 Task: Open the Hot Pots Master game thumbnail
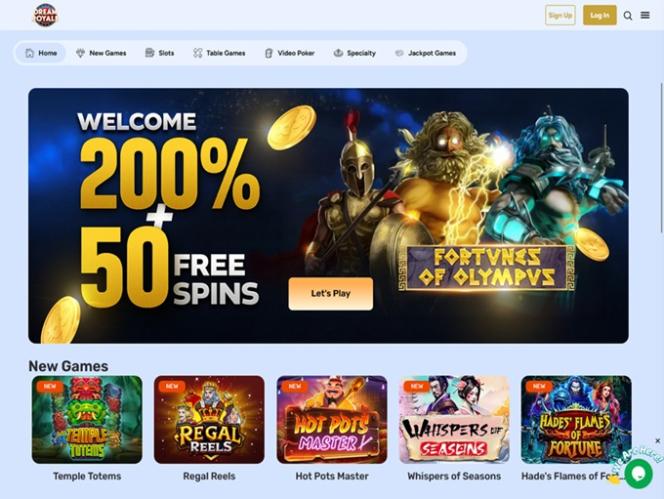tap(332, 419)
